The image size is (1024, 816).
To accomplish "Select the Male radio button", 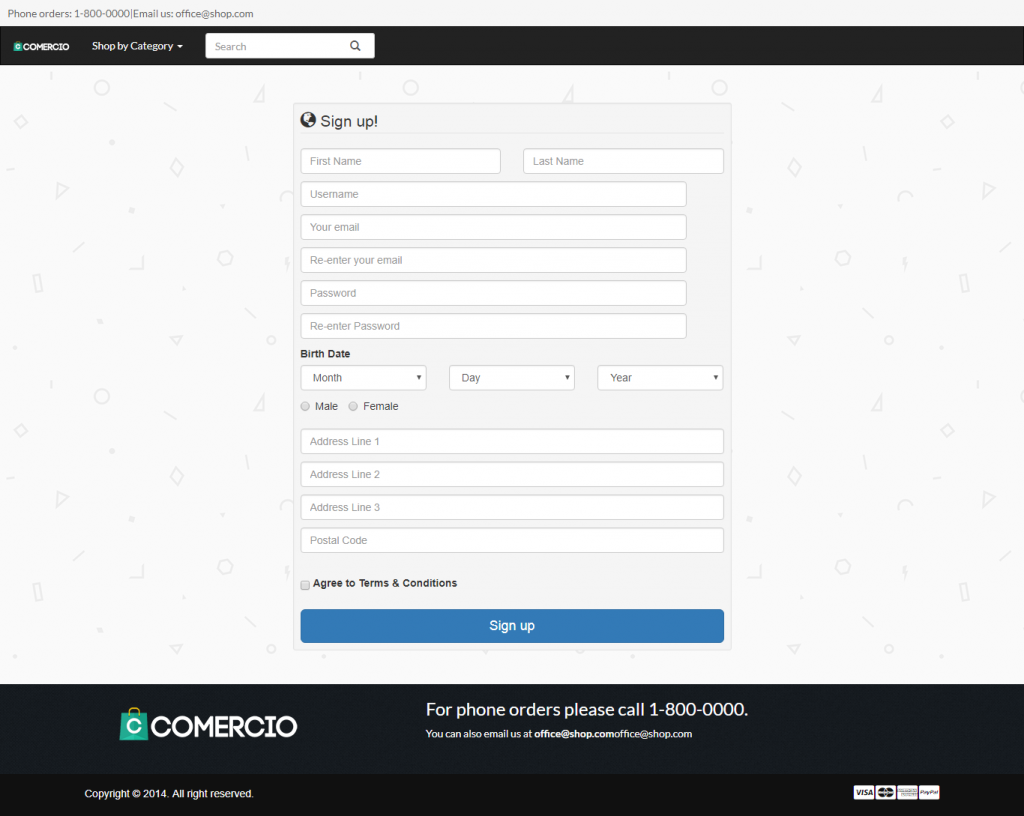I will [305, 407].
